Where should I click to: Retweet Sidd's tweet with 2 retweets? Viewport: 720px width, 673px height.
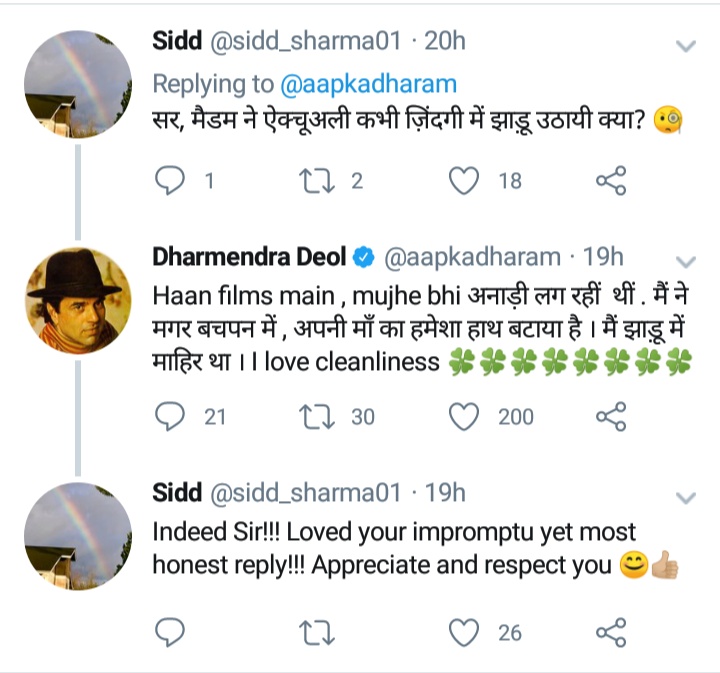point(319,181)
